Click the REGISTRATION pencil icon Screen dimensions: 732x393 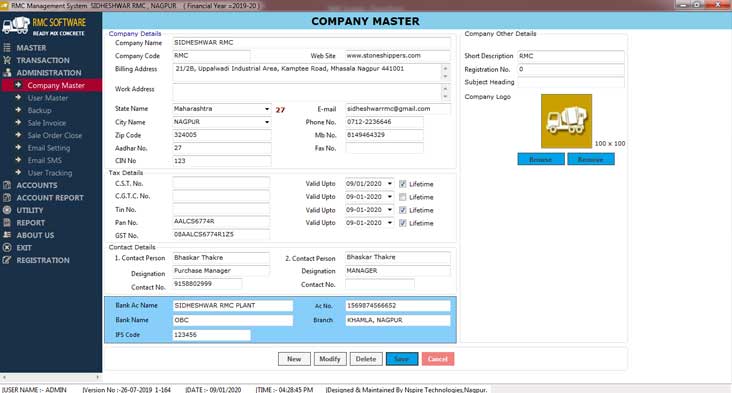coord(7,260)
